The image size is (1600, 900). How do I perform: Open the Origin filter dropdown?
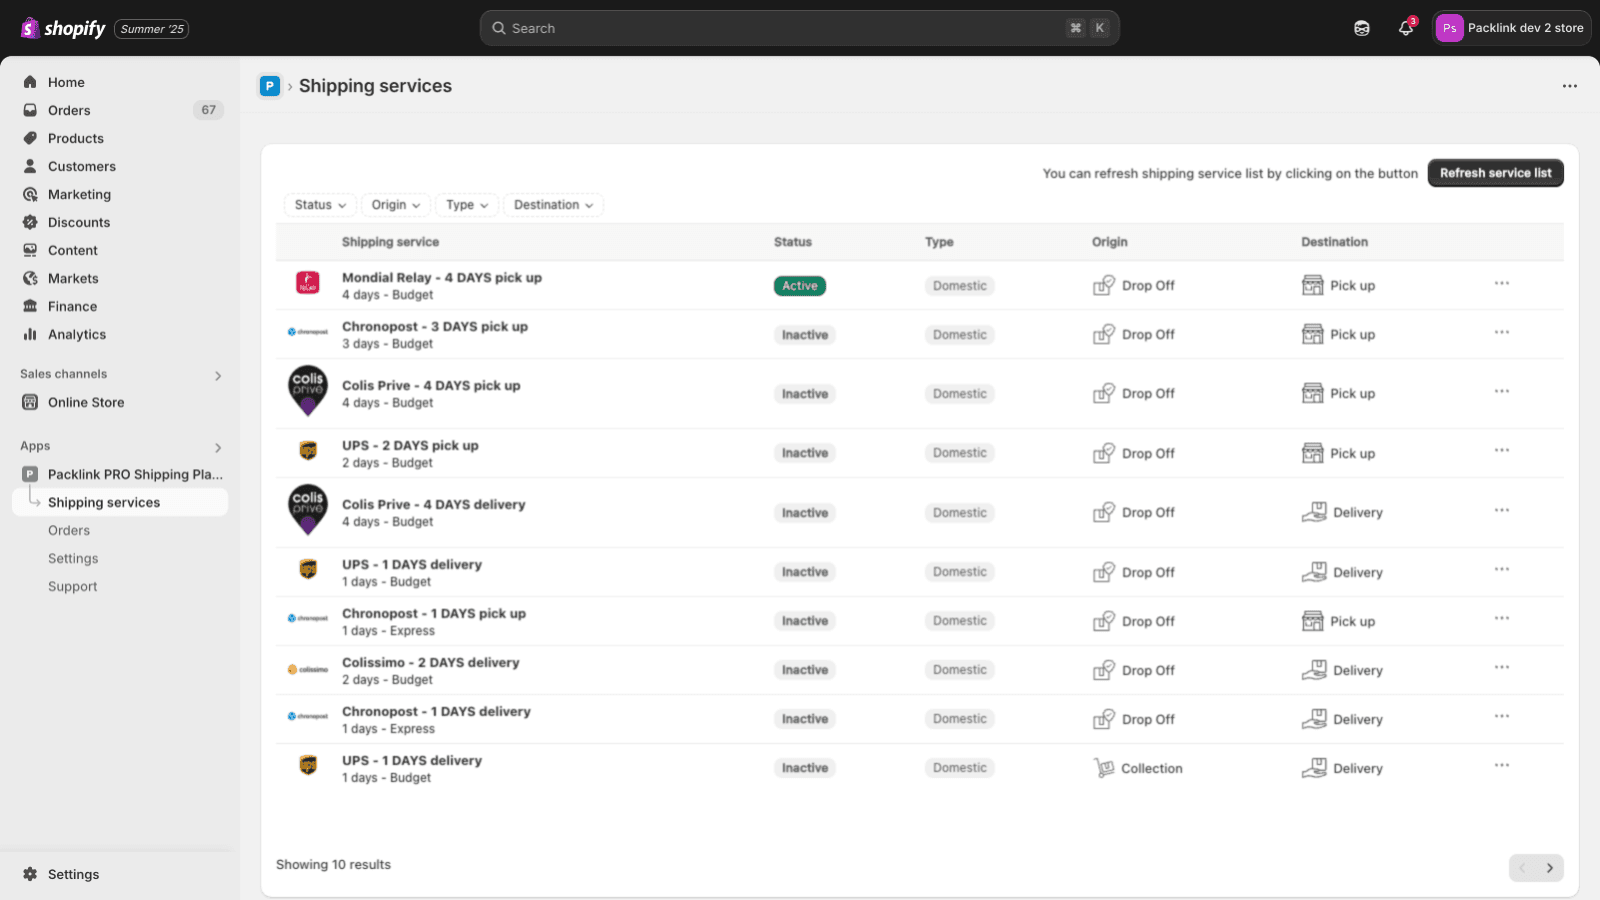pos(395,204)
